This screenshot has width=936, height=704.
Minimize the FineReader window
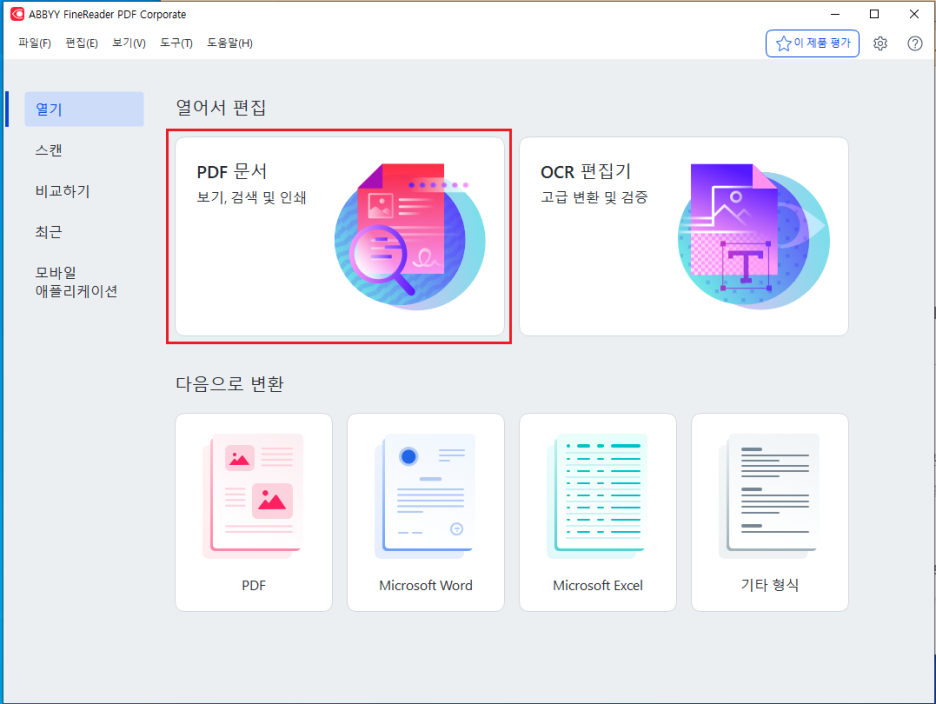835,14
